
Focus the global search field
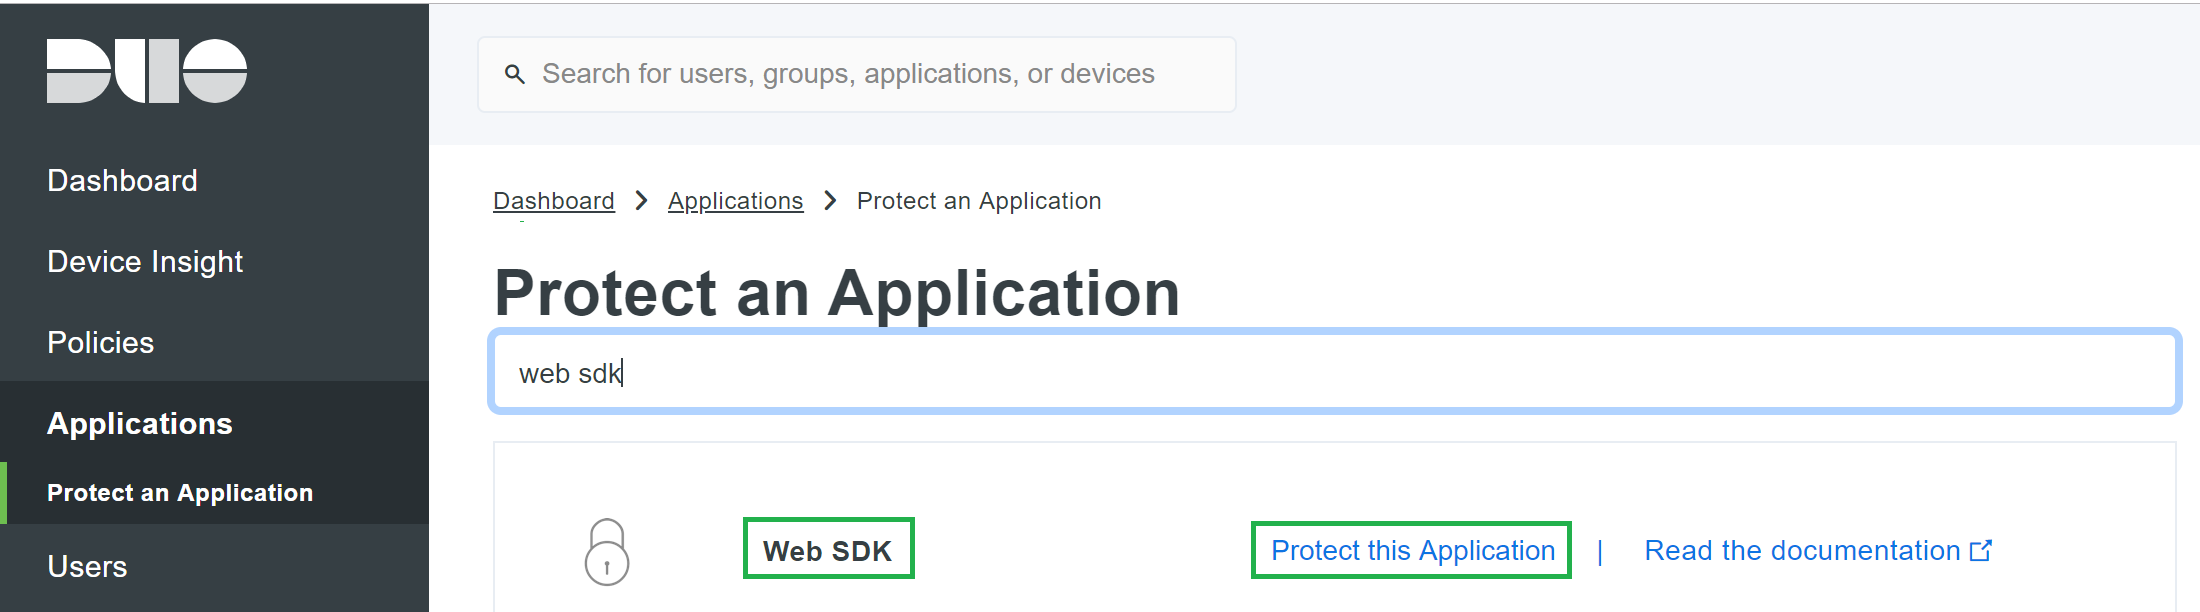[857, 74]
